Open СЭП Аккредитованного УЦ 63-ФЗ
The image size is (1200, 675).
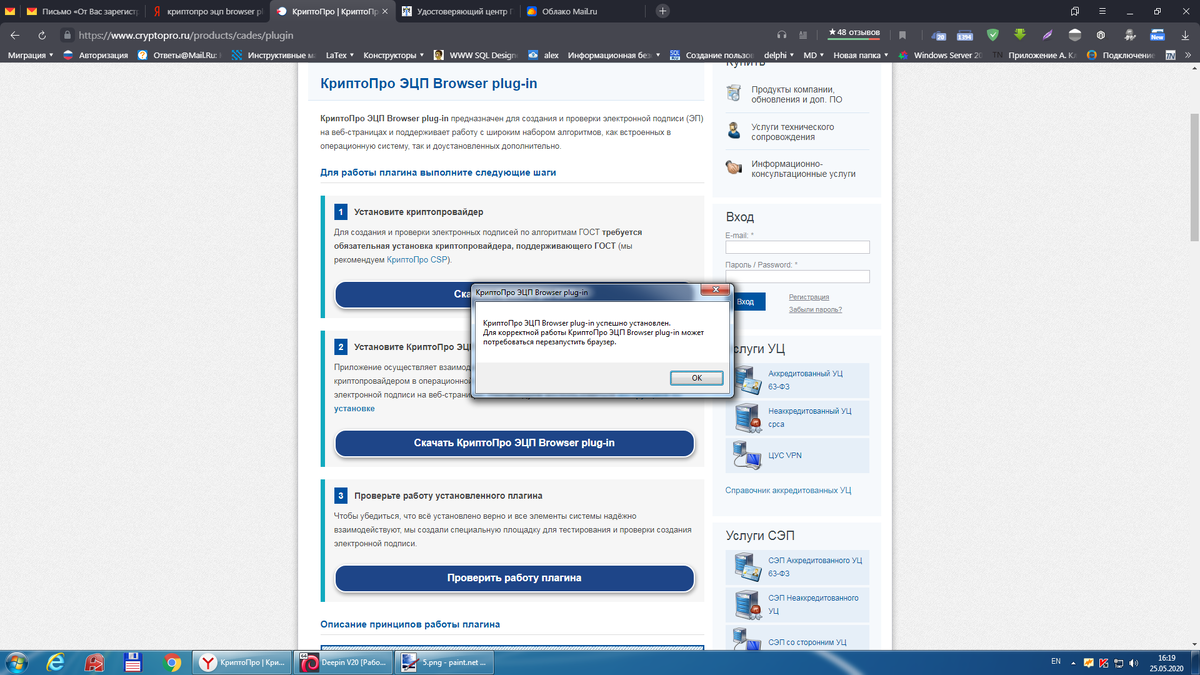coord(797,567)
